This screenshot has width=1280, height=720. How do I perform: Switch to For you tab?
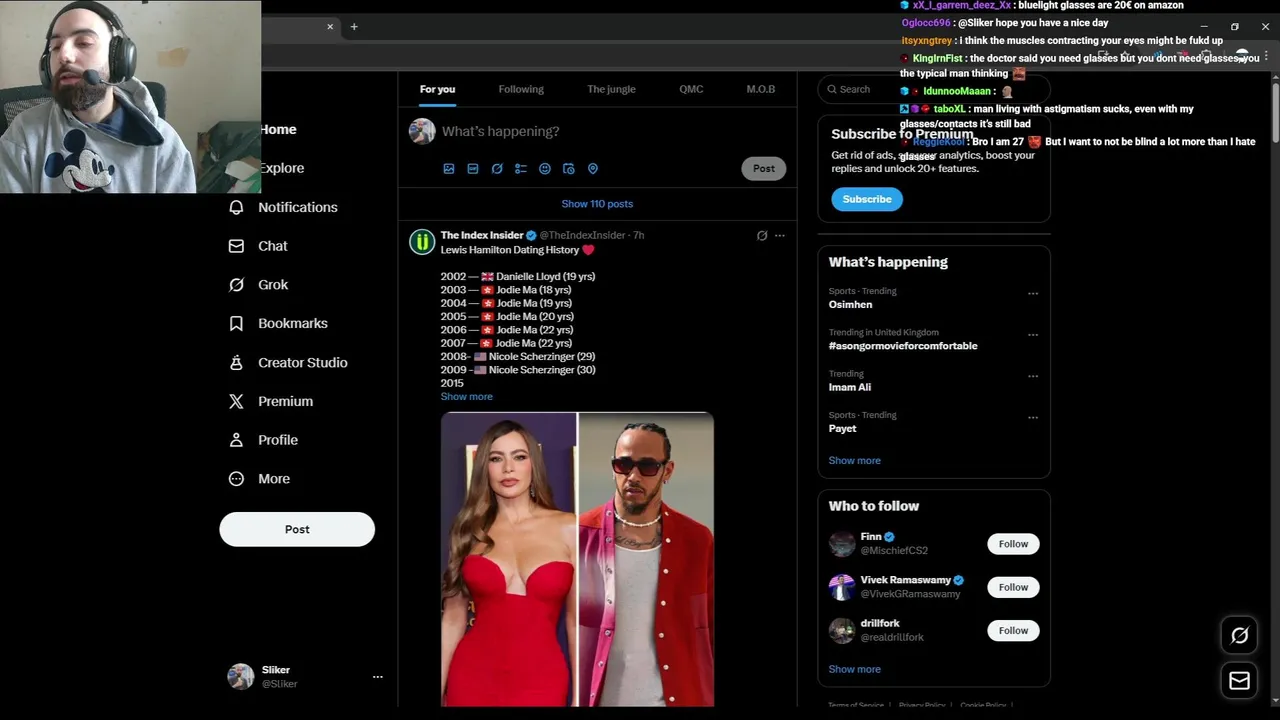(437, 89)
